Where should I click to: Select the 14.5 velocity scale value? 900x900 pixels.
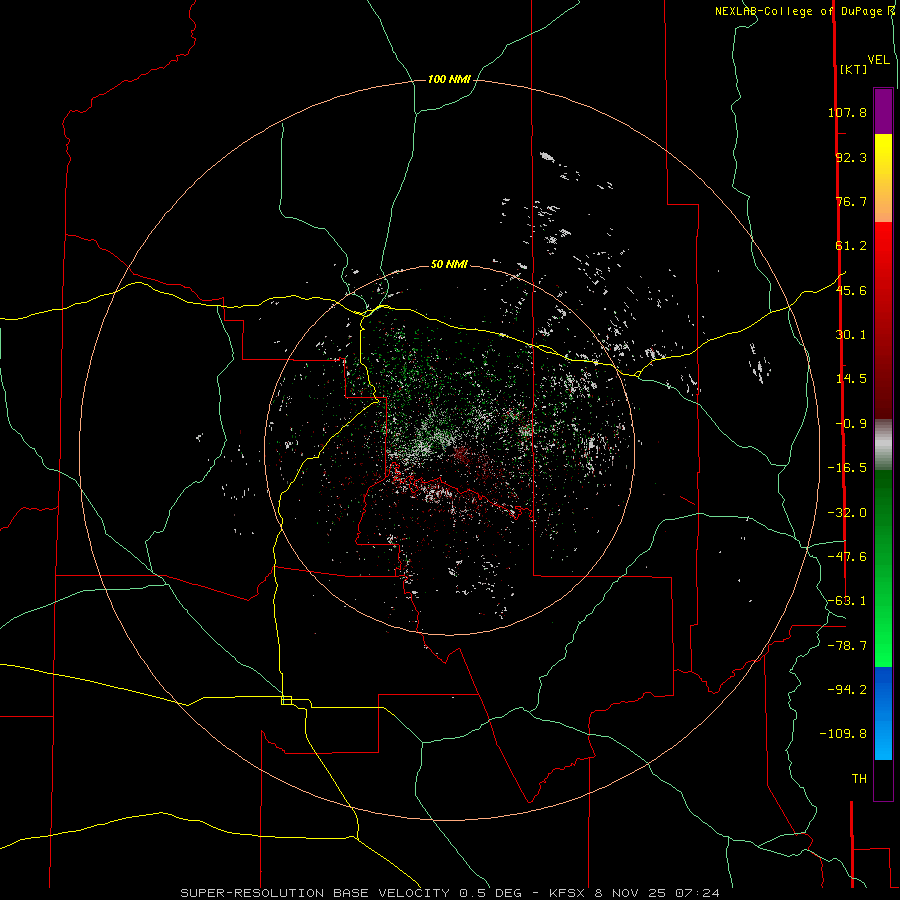[851, 379]
